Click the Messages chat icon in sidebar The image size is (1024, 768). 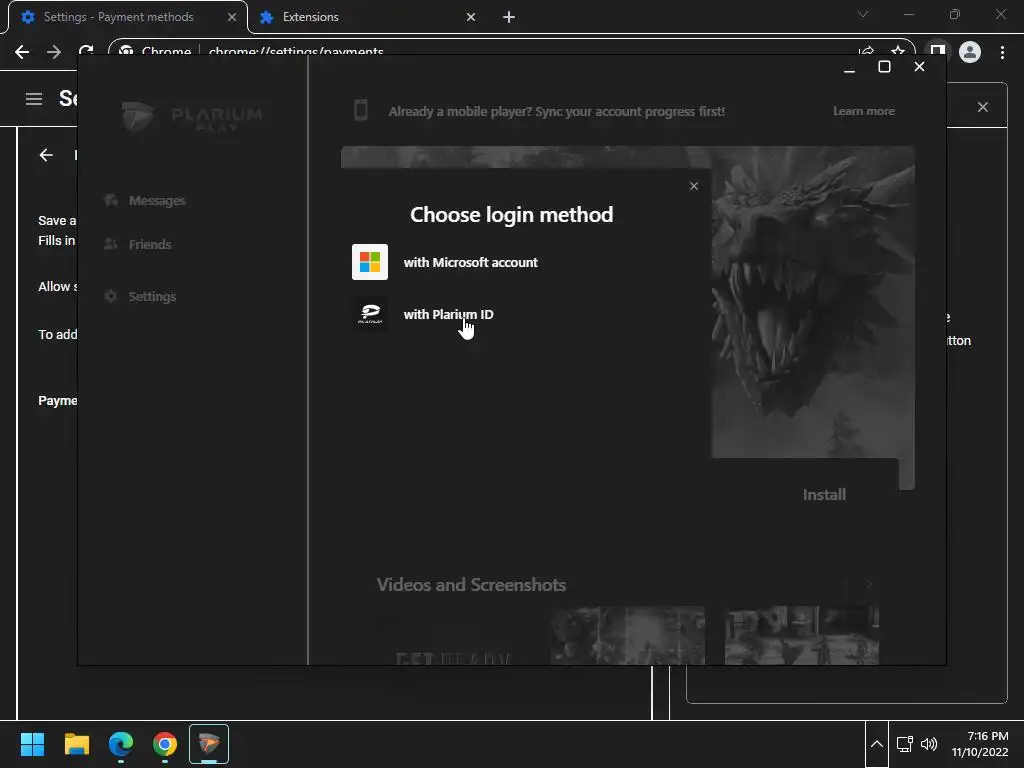tap(111, 200)
